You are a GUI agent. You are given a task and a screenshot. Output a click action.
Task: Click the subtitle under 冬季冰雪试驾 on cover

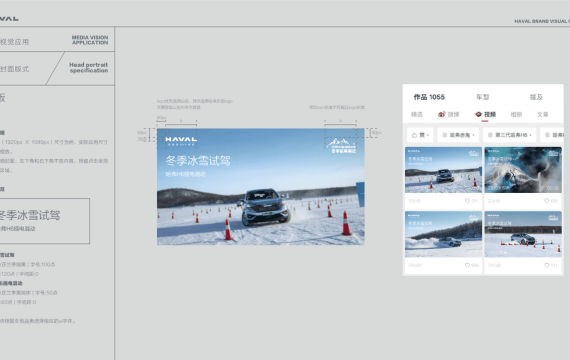[x=185, y=174]
